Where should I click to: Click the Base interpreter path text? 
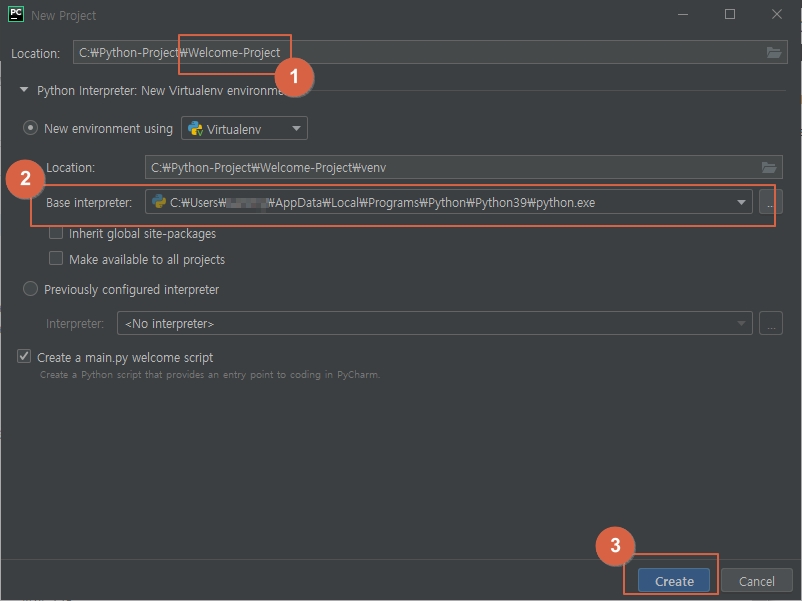[x=382, y=203]
